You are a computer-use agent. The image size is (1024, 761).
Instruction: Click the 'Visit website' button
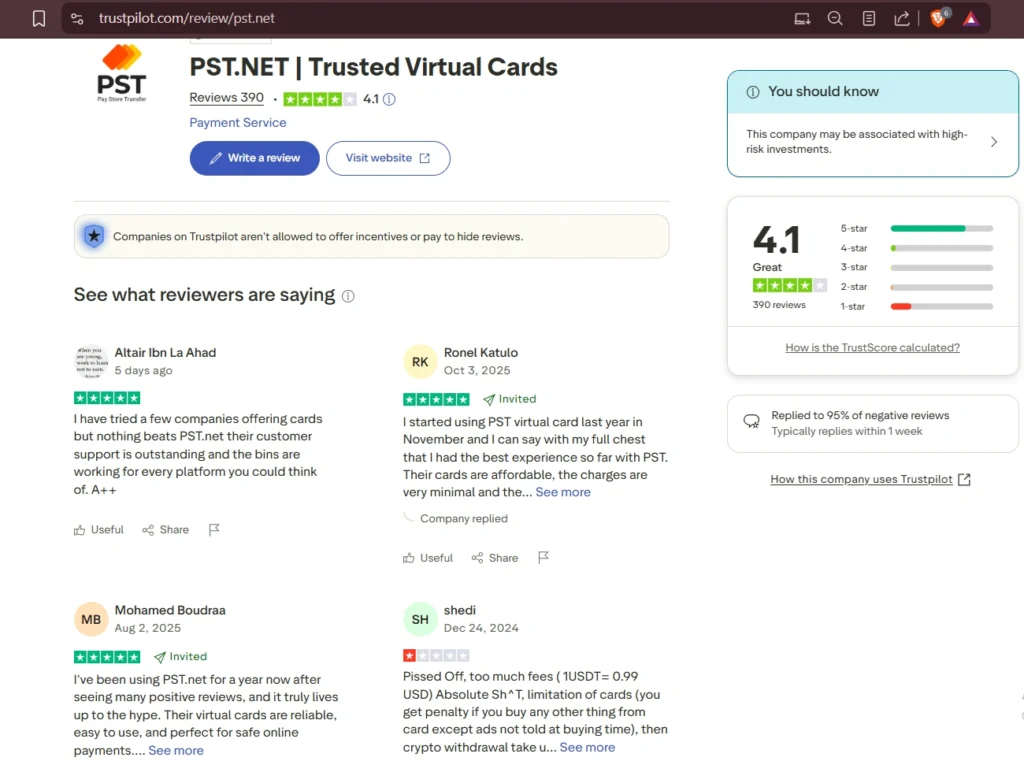[x=388, y=158]
